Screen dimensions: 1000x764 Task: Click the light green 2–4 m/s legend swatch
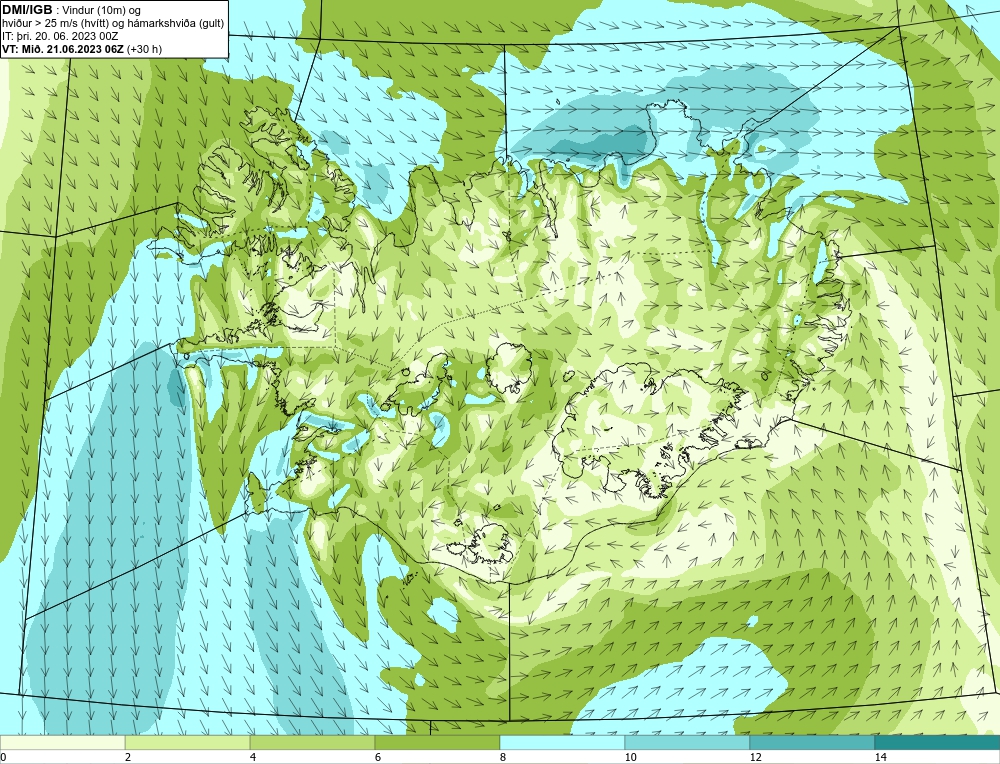(188, 743)
